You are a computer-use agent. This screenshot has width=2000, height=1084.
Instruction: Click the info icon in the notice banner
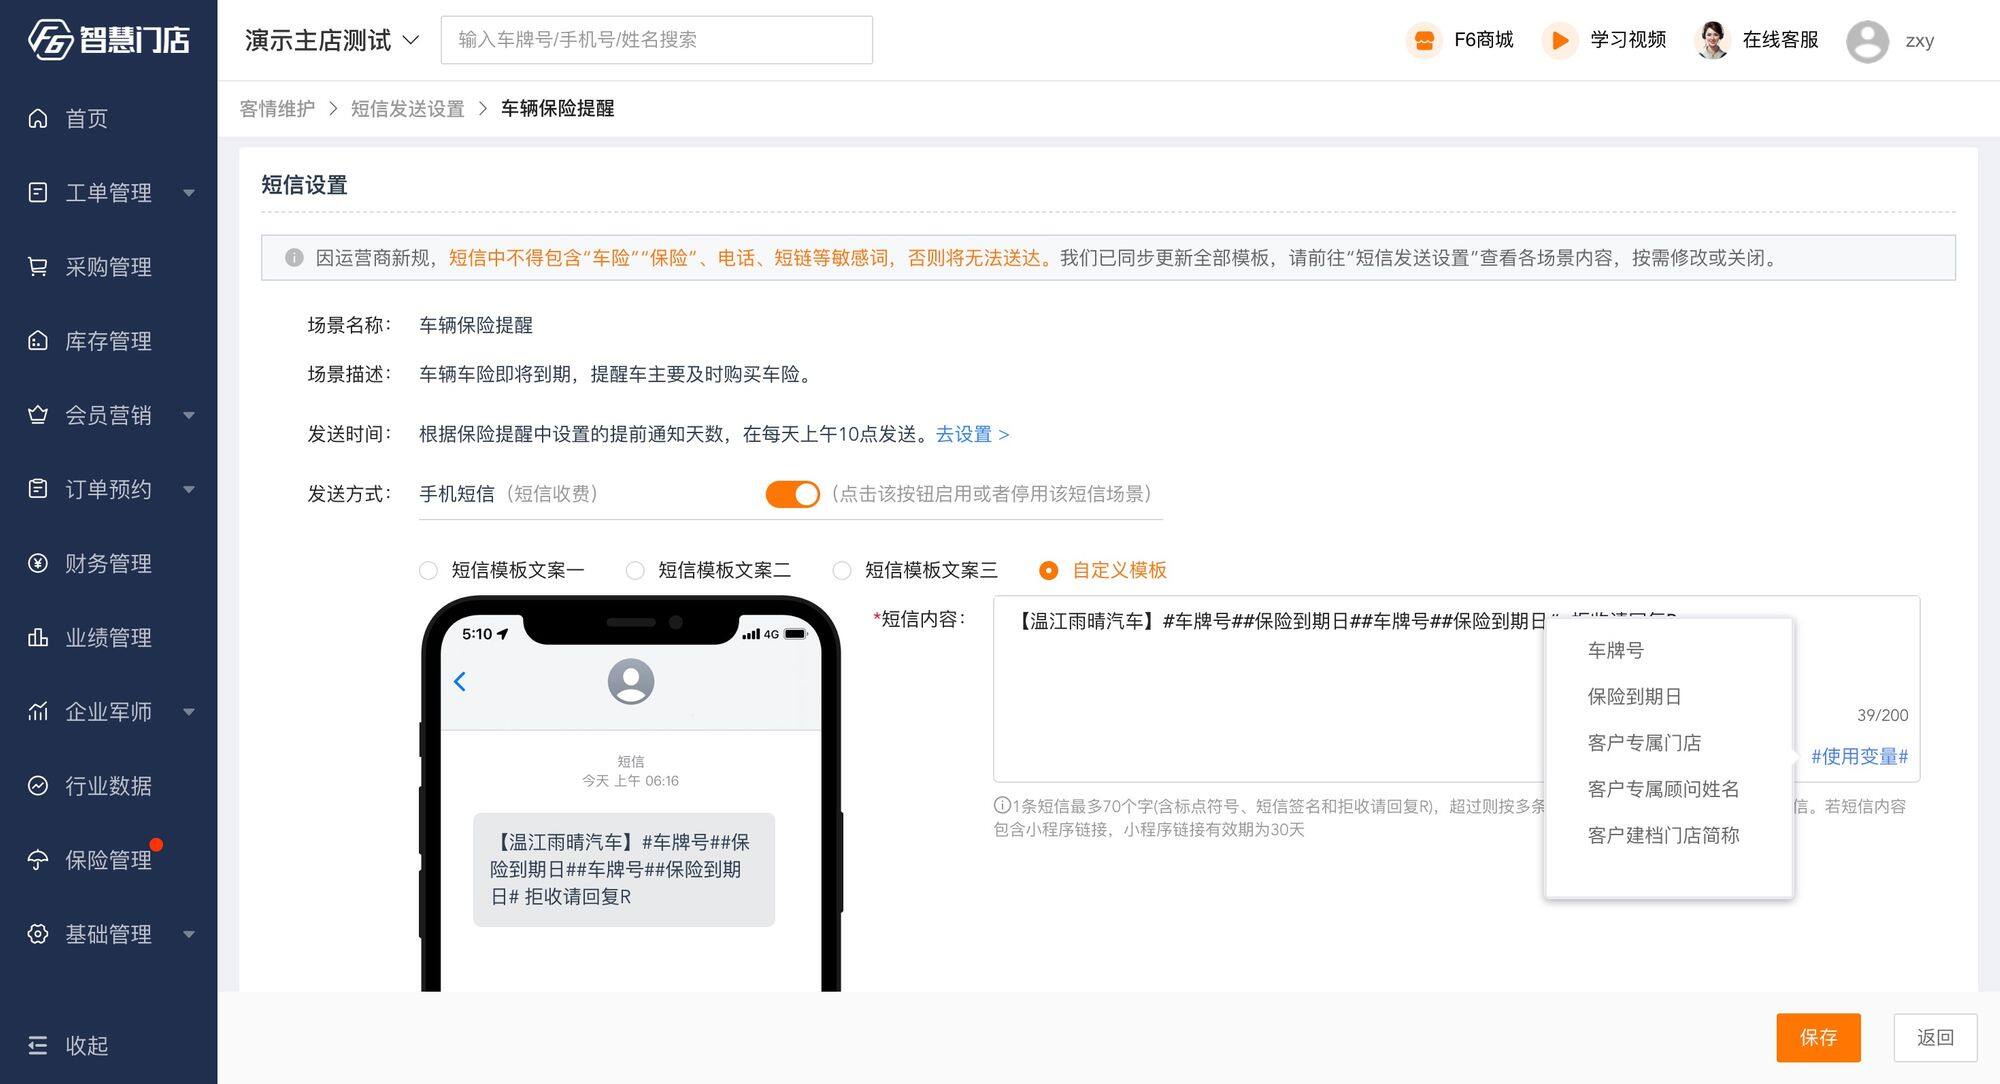click(294, 258)
